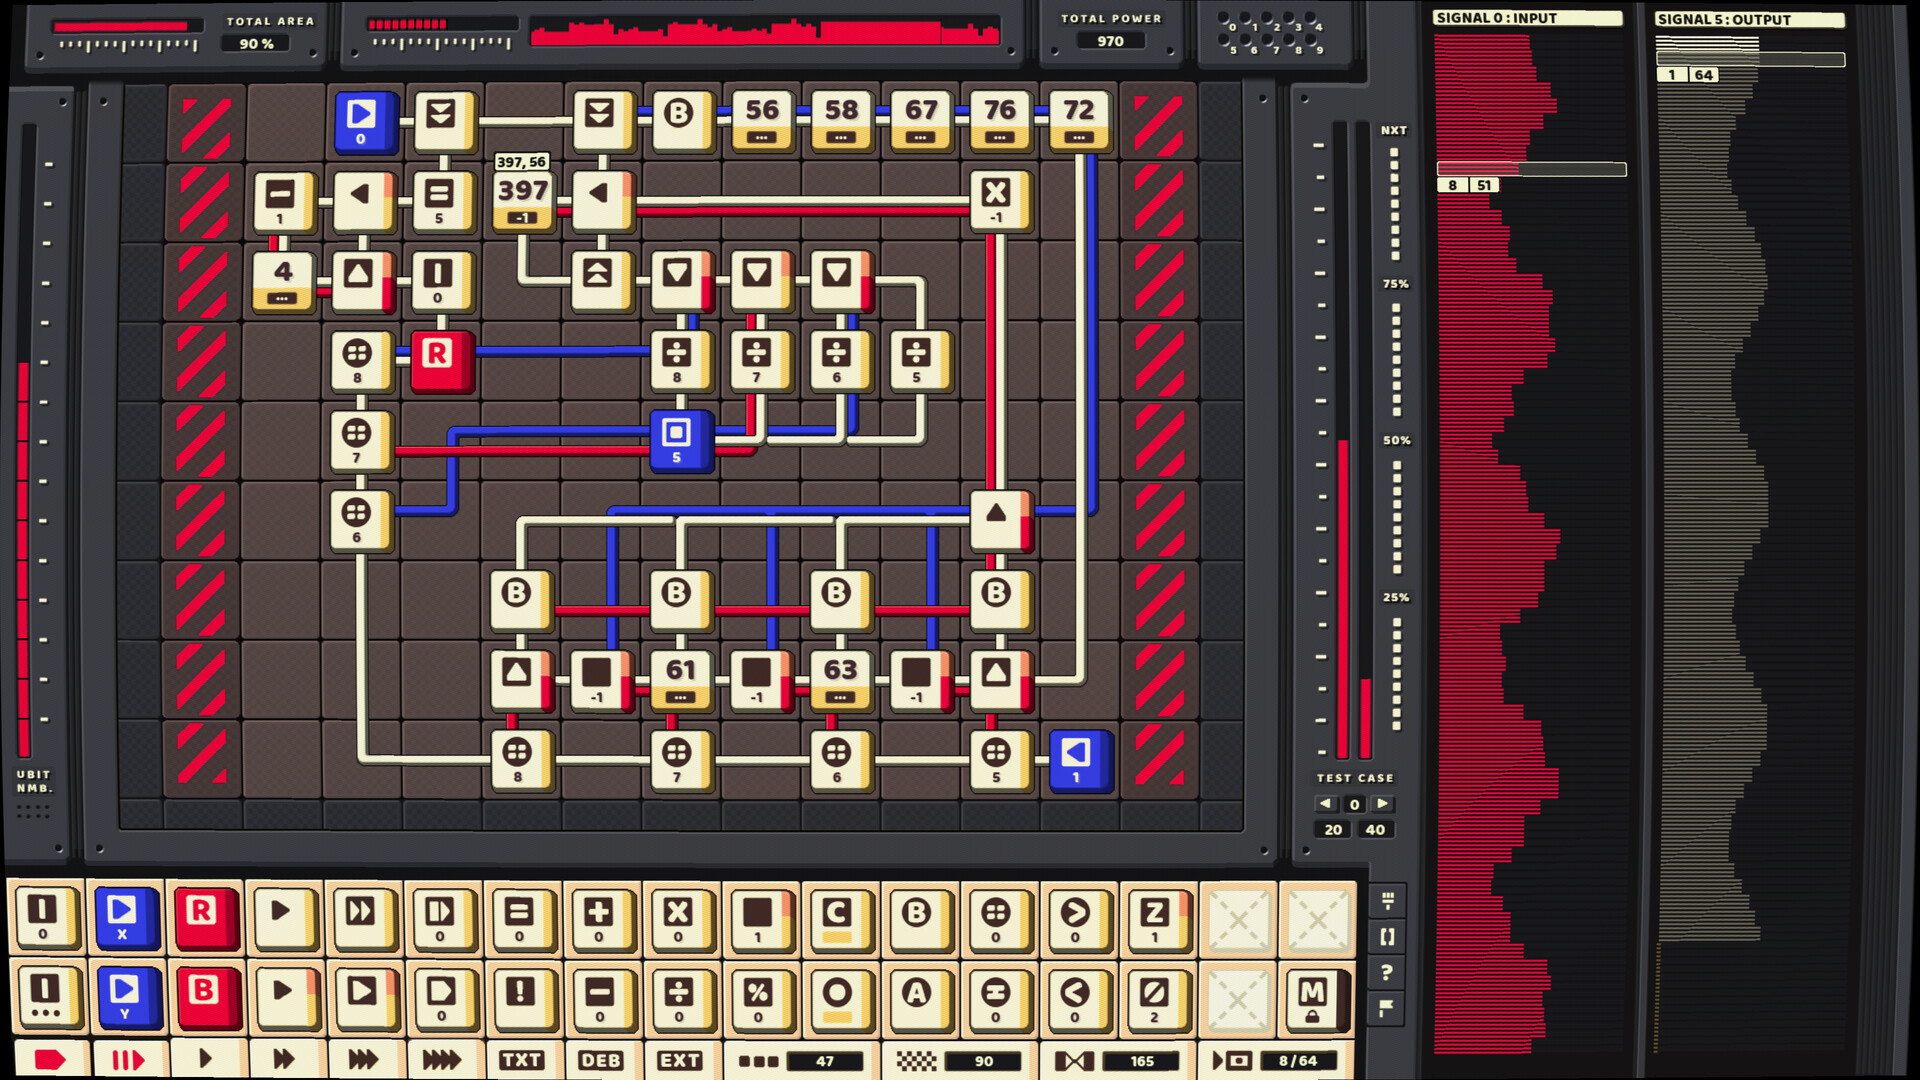The width and height of the screenshot is (1920, 1080).
Task: Step to the next test case
Action: 1383,803
